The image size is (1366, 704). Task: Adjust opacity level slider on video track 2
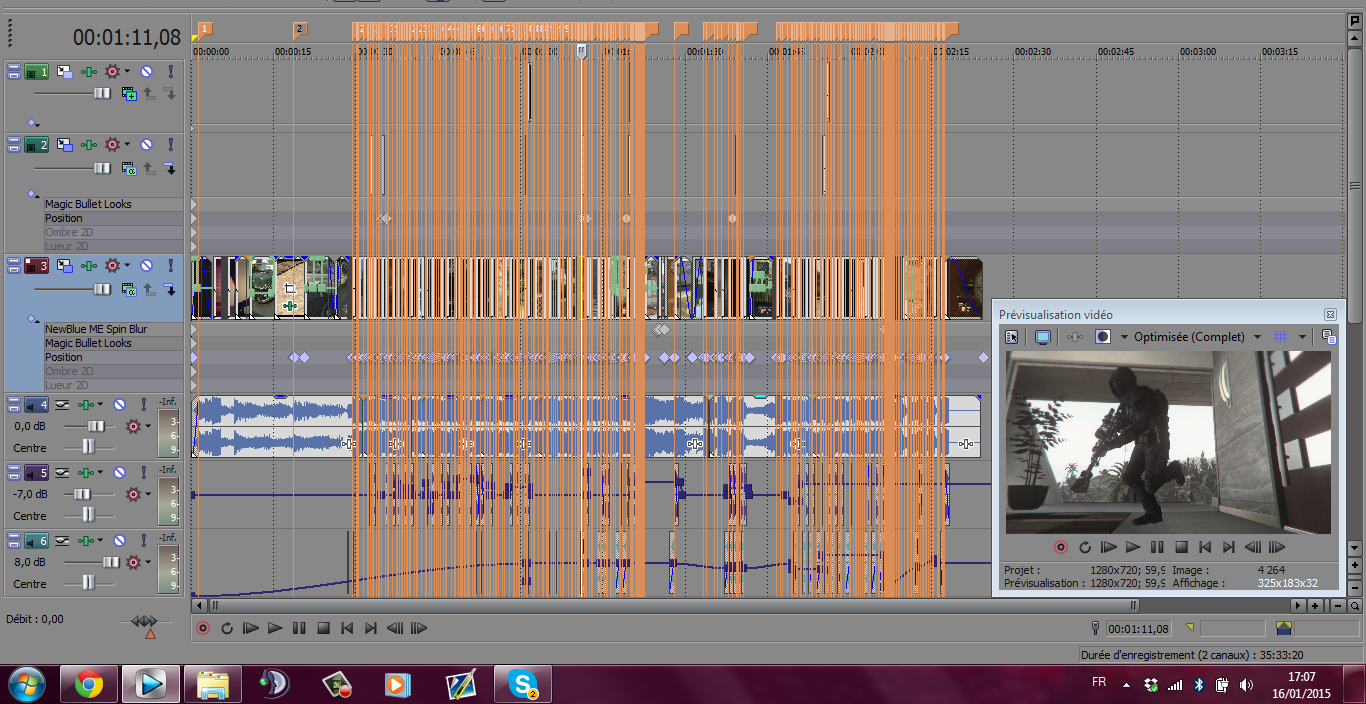coord(102,169)
